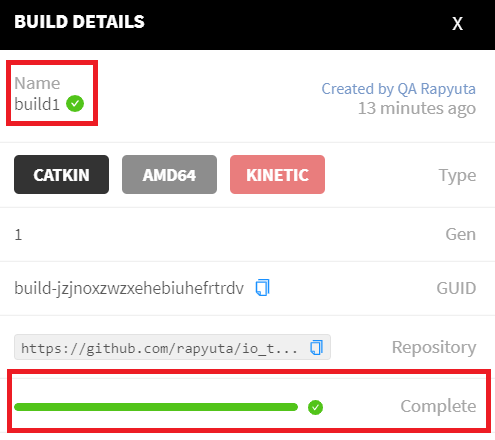Copy the build GUID to clipboard
Screen dimensions: 495x440
pos(262,288)
